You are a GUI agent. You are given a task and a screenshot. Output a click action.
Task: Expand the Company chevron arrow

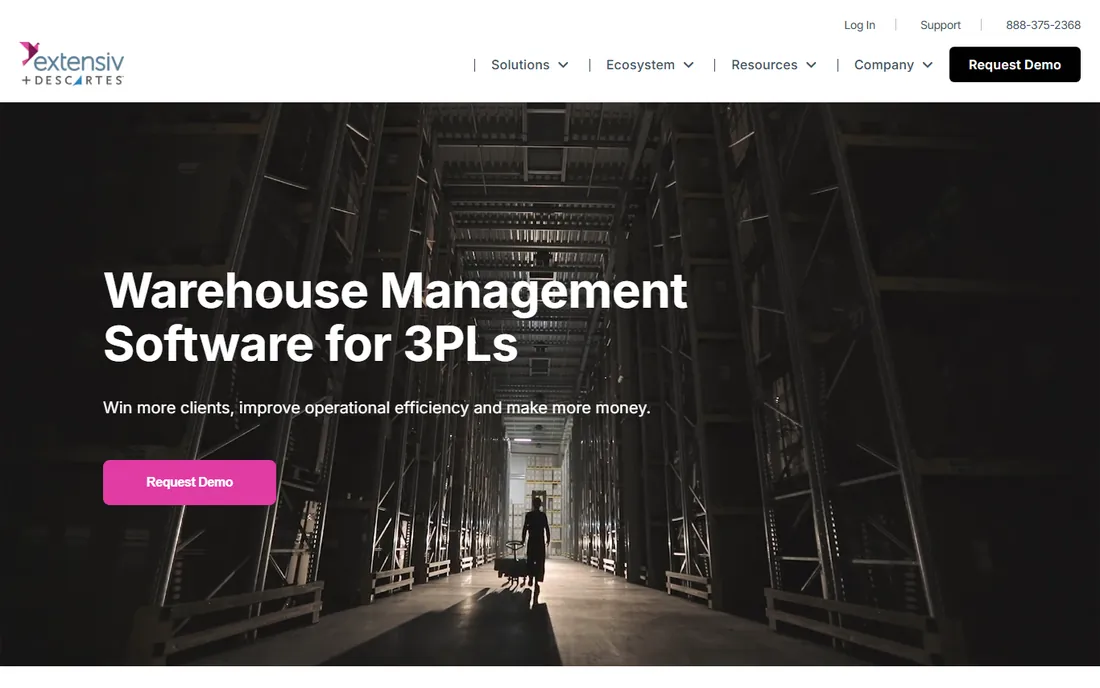[927, 65]
